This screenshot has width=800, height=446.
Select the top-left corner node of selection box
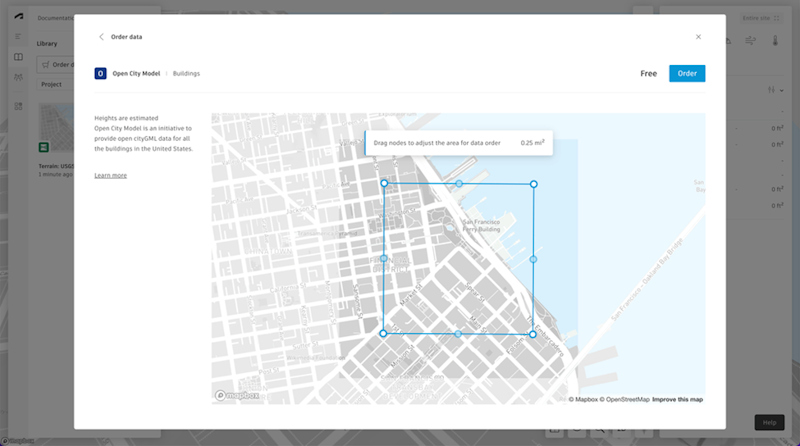click(x=384, y=183)
